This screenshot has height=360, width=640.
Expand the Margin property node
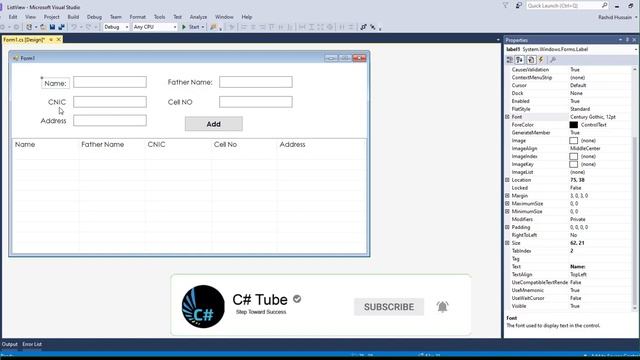click(x=507, y=196)
